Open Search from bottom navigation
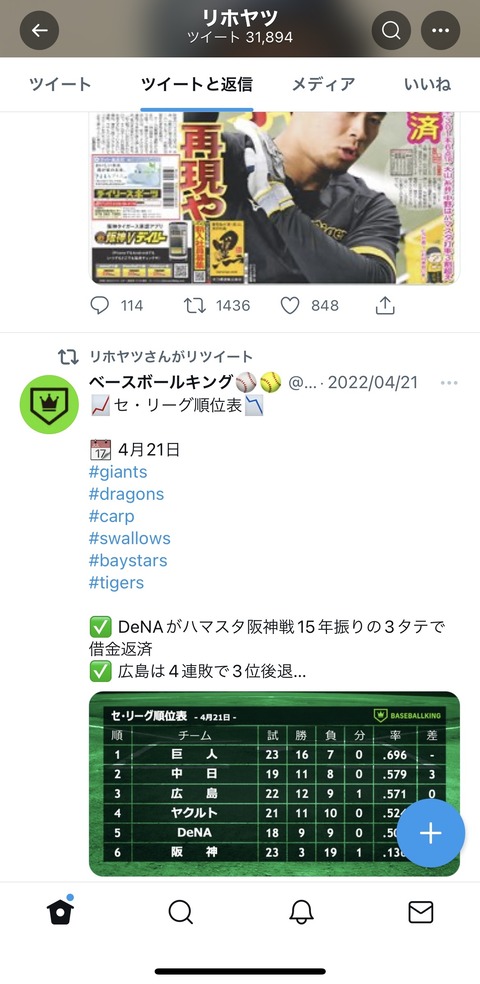Viewport: 480px width, 984px height. point(180,912)
